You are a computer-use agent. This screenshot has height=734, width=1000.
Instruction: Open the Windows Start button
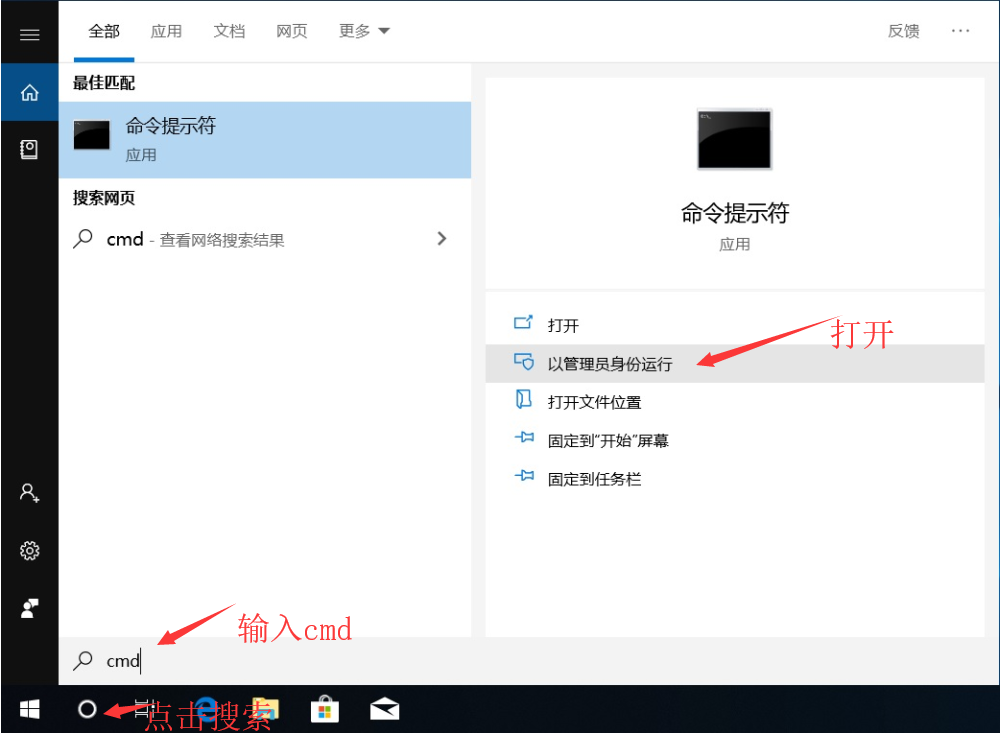29,709
